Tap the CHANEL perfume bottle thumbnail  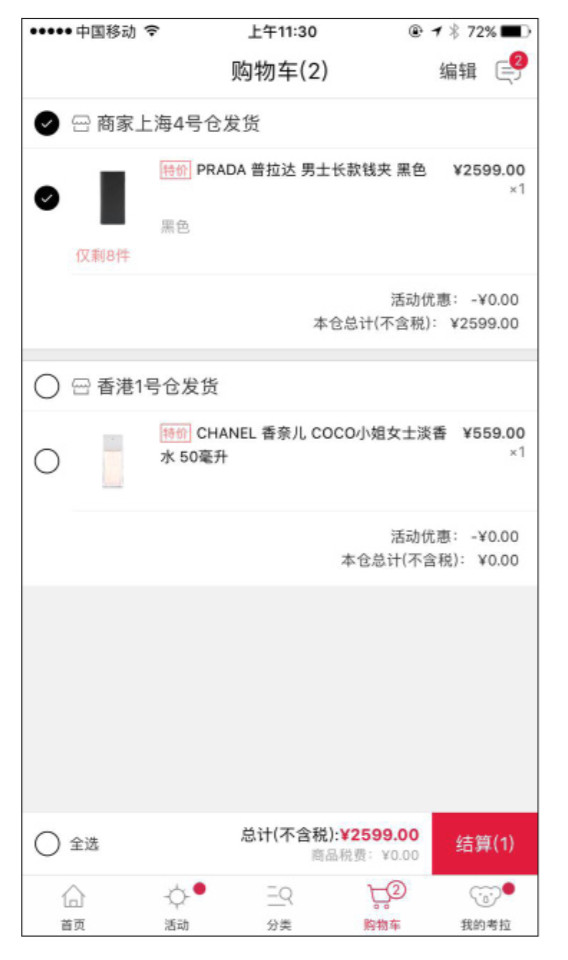click(x=113, y=461)
